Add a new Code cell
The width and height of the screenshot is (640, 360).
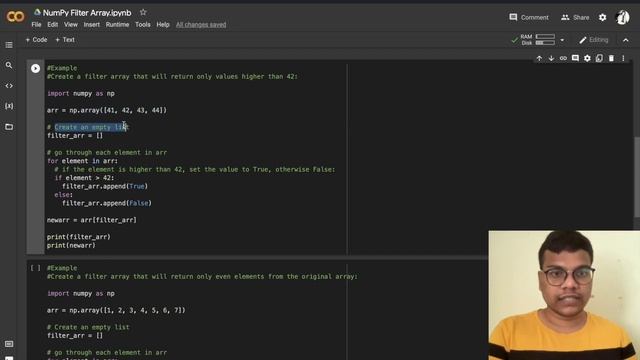pyautogui.click(x=36, y=40)
